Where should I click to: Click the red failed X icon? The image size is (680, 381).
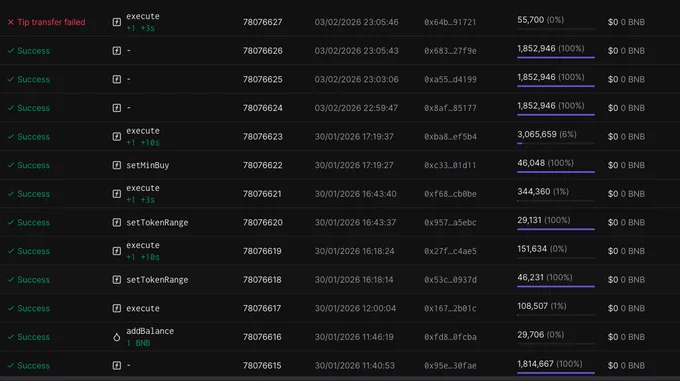[11, 22]
